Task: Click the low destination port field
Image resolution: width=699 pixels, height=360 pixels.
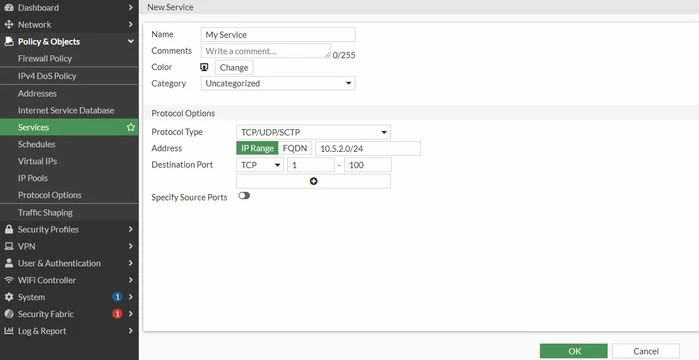Action: [311, 165]
